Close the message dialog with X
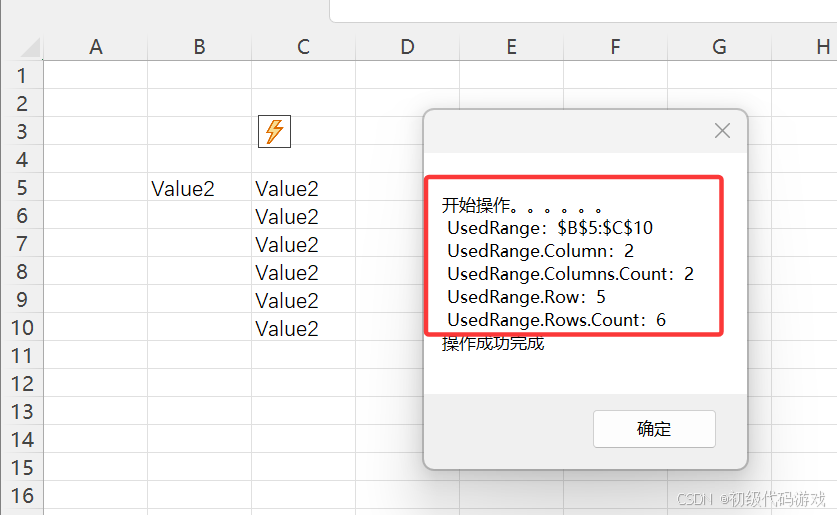Viewport: 837px width, 515px height. point(722,130)
